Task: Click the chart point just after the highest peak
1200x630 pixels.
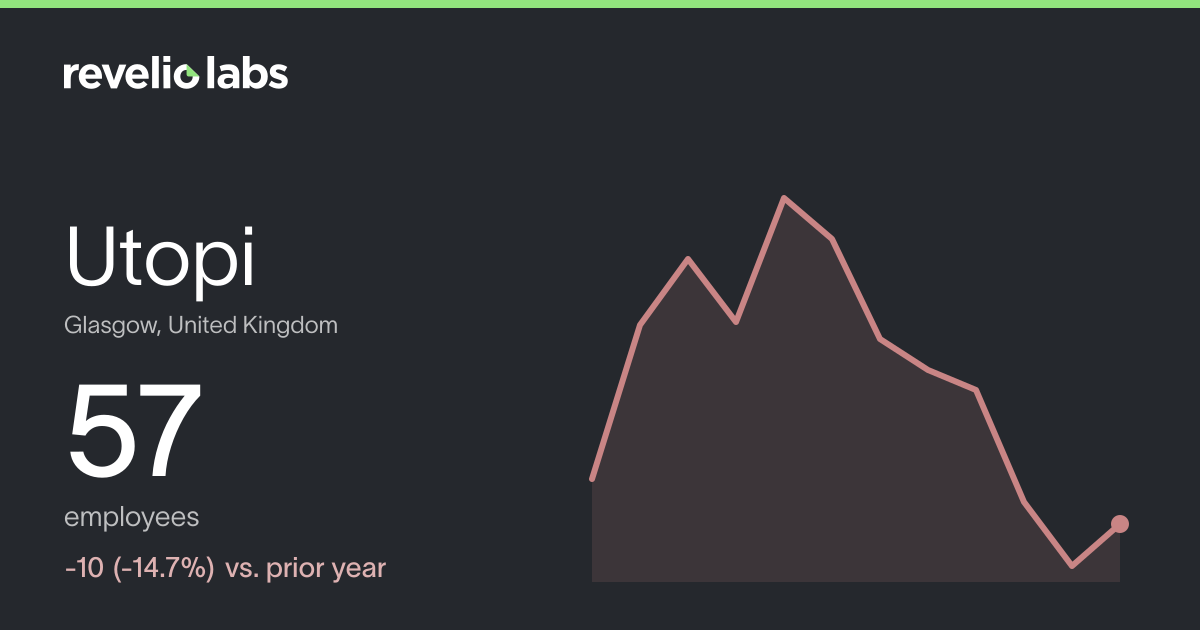Action: [x=832, y=239]
